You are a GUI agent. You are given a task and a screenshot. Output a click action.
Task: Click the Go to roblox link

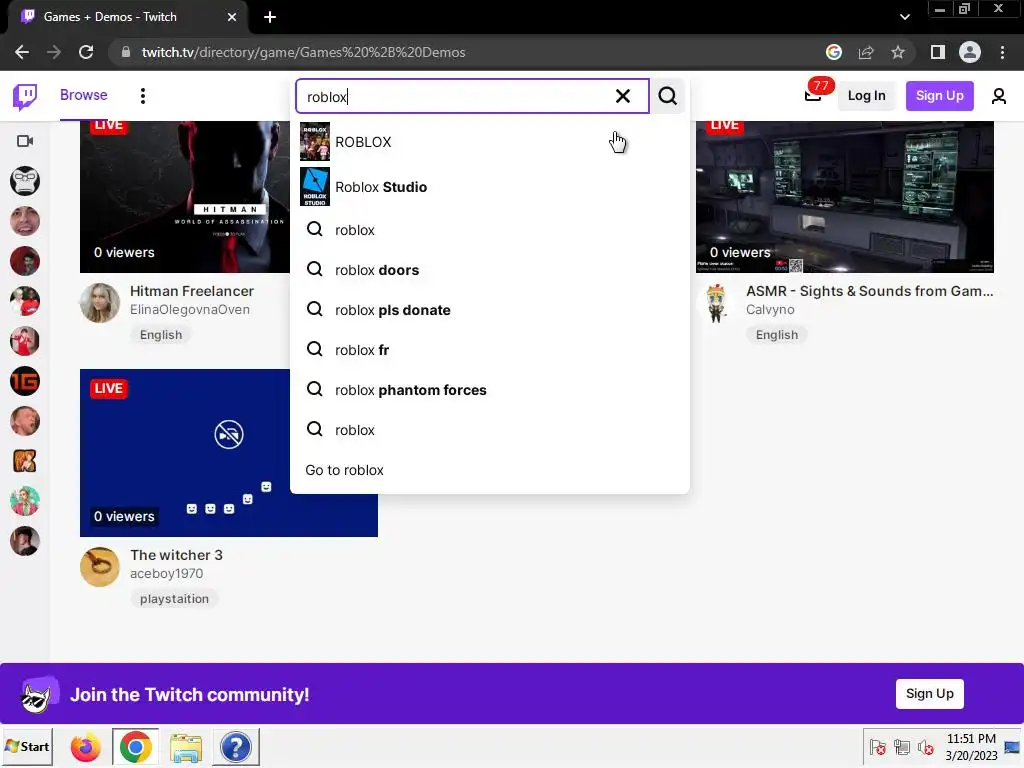(344, 470)
